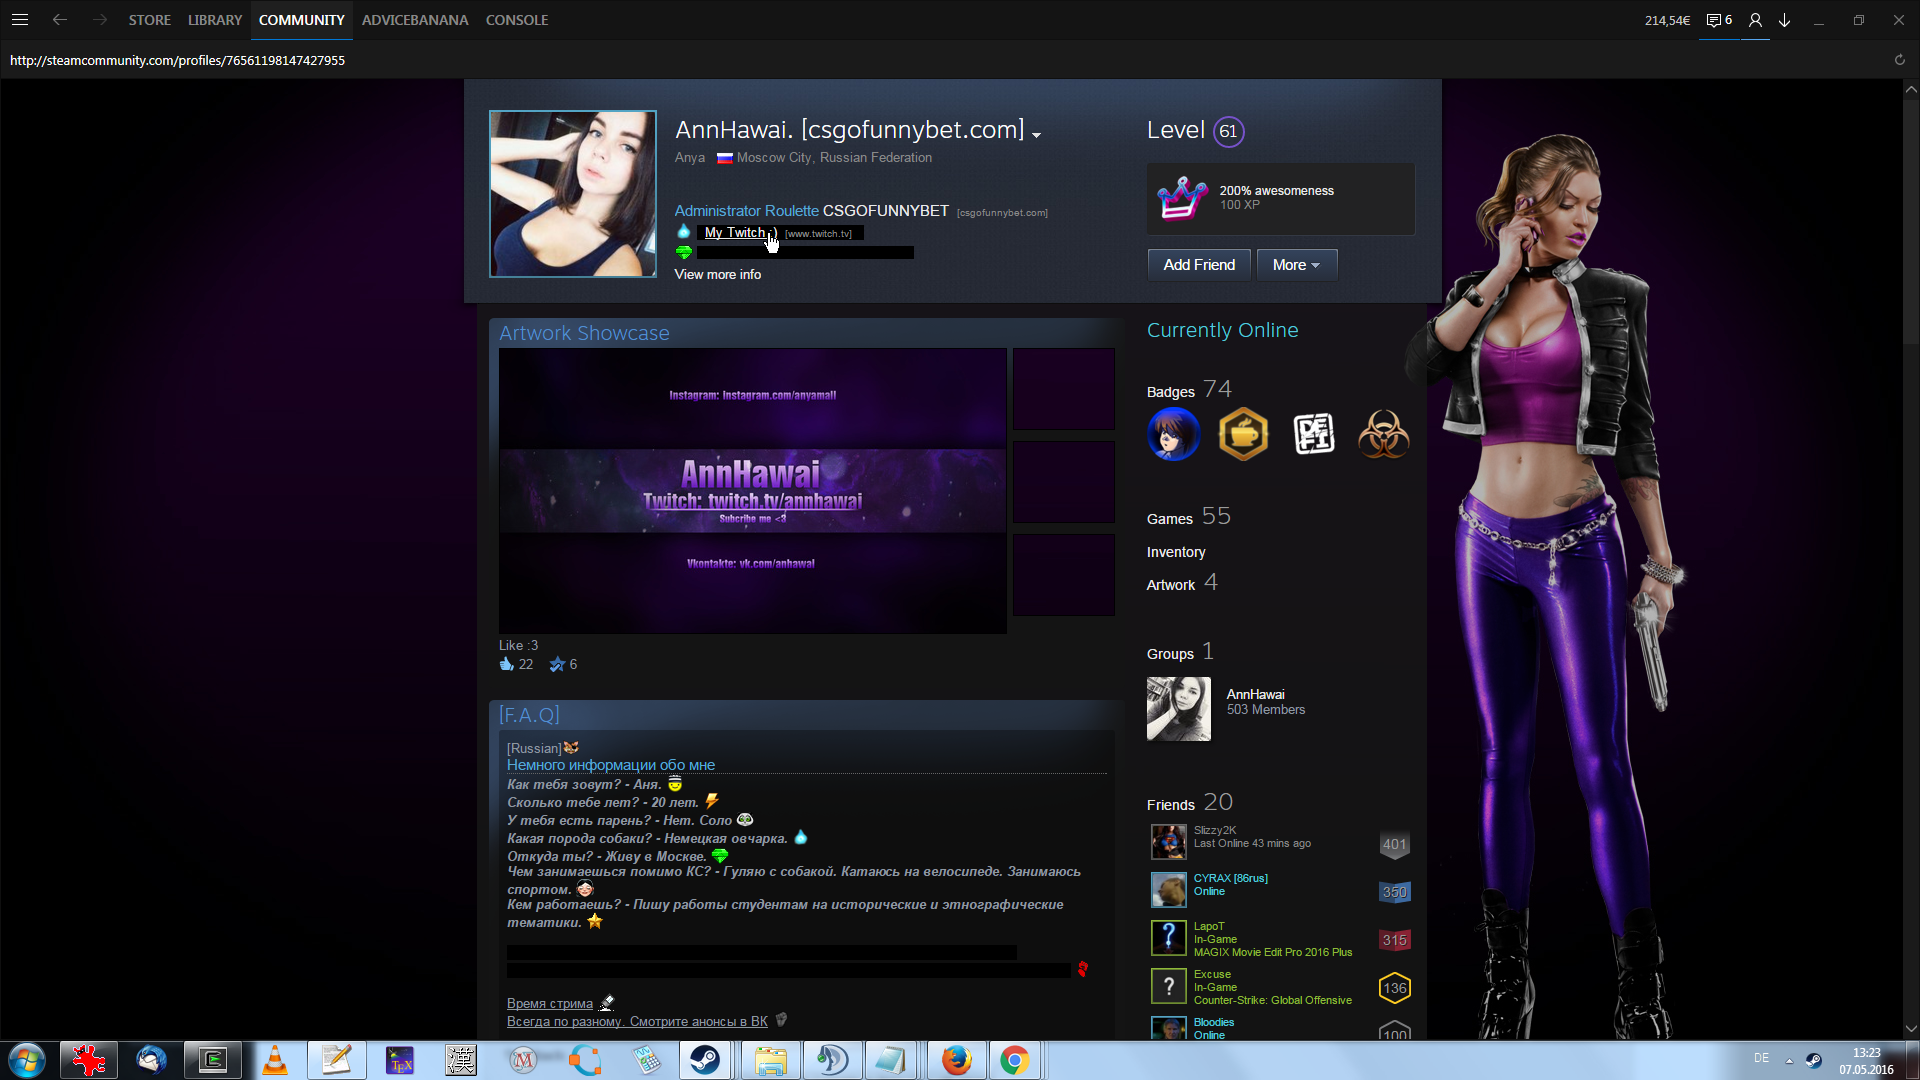Open the hamburger menu icon

coord(20,20)
